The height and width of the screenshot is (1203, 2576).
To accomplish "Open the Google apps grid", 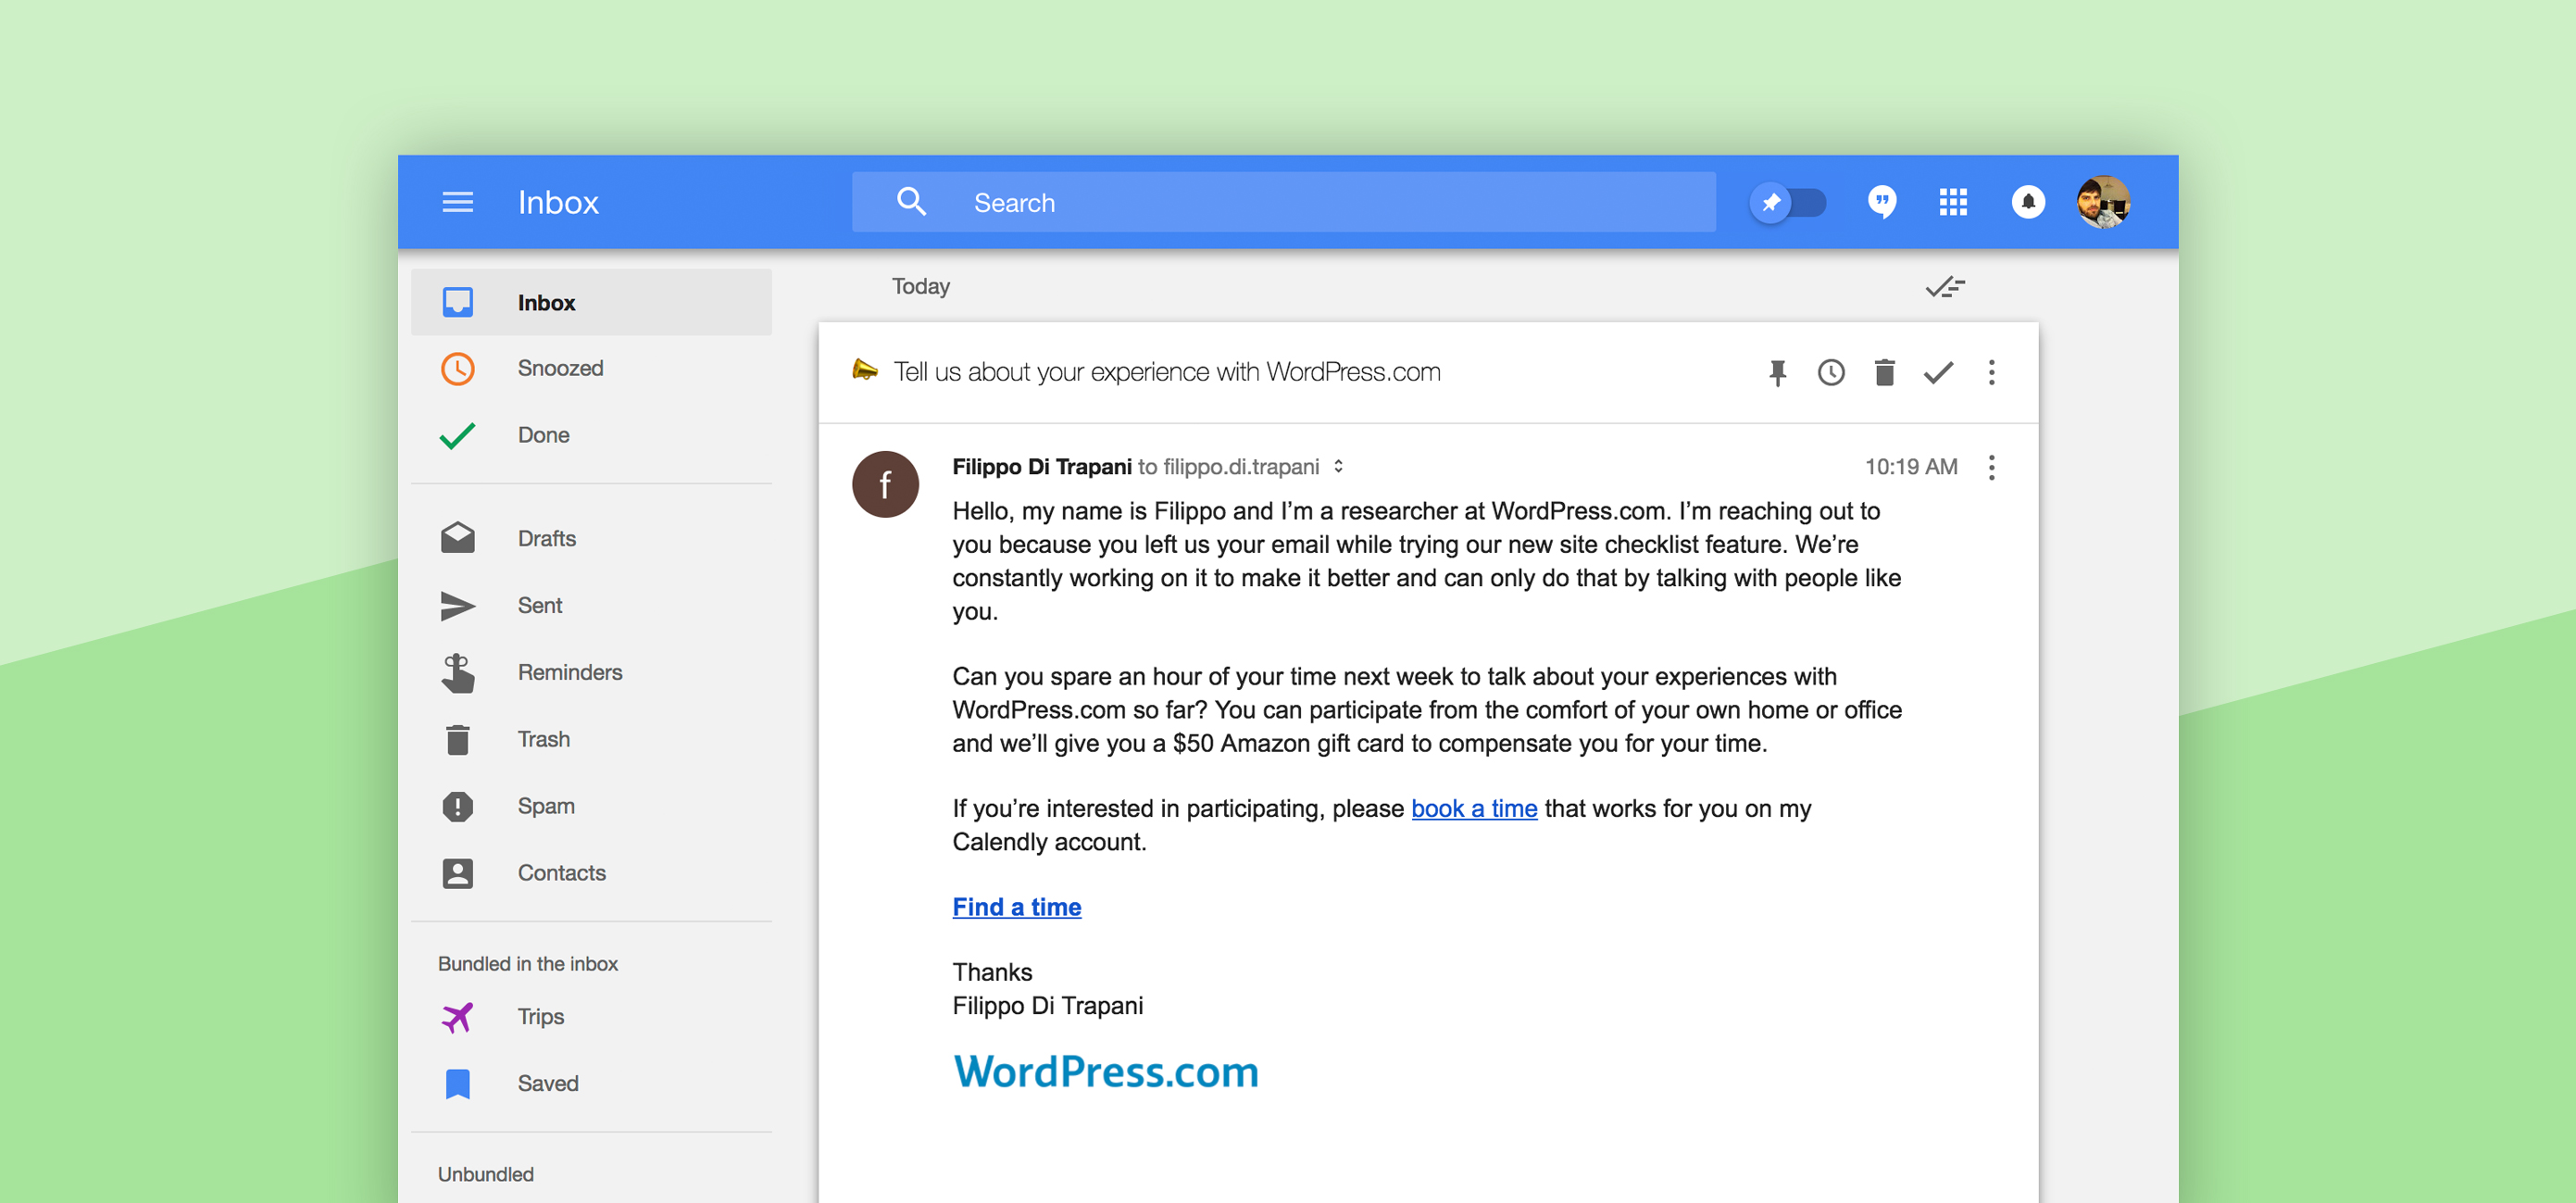I will coord(1953,203).
